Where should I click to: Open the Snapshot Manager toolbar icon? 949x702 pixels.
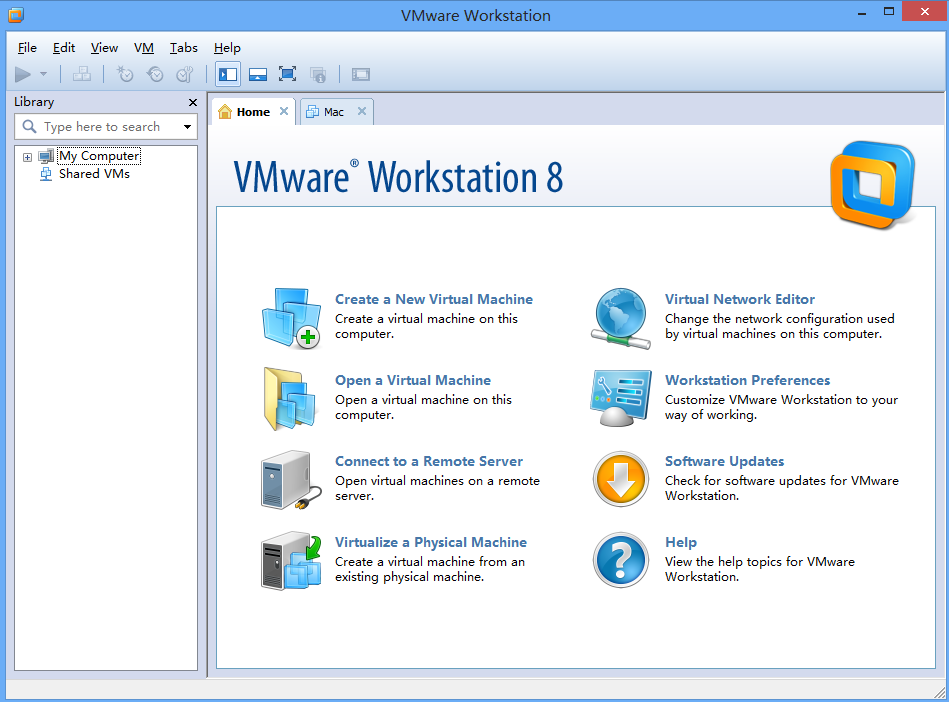click(x=185, y=74)
